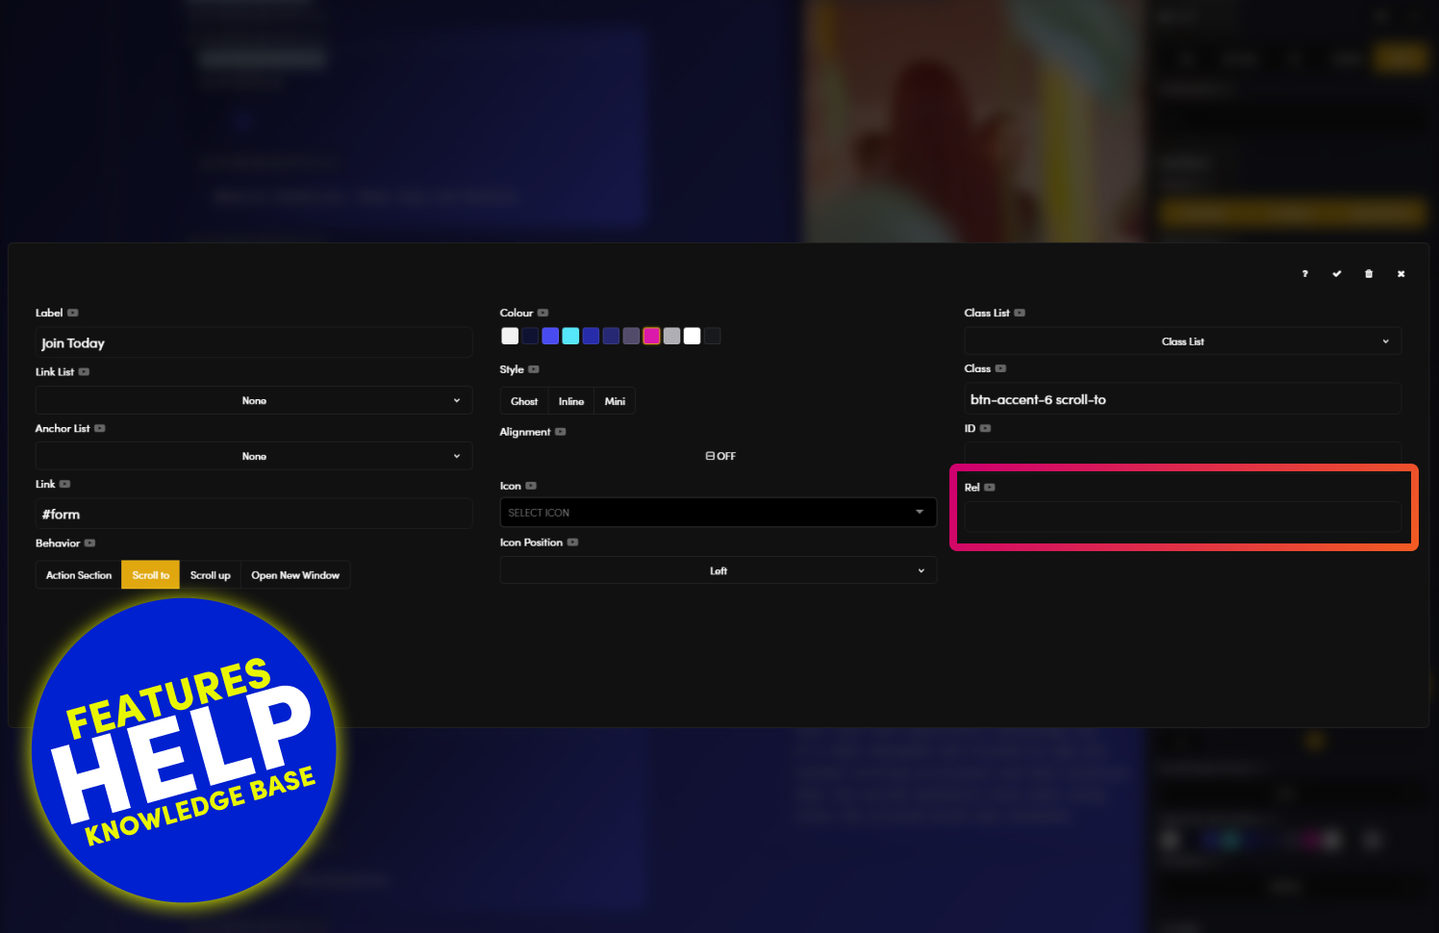Open video help icon beside Rel
This screenshot has width=1439, height=933.
point(990,488)
